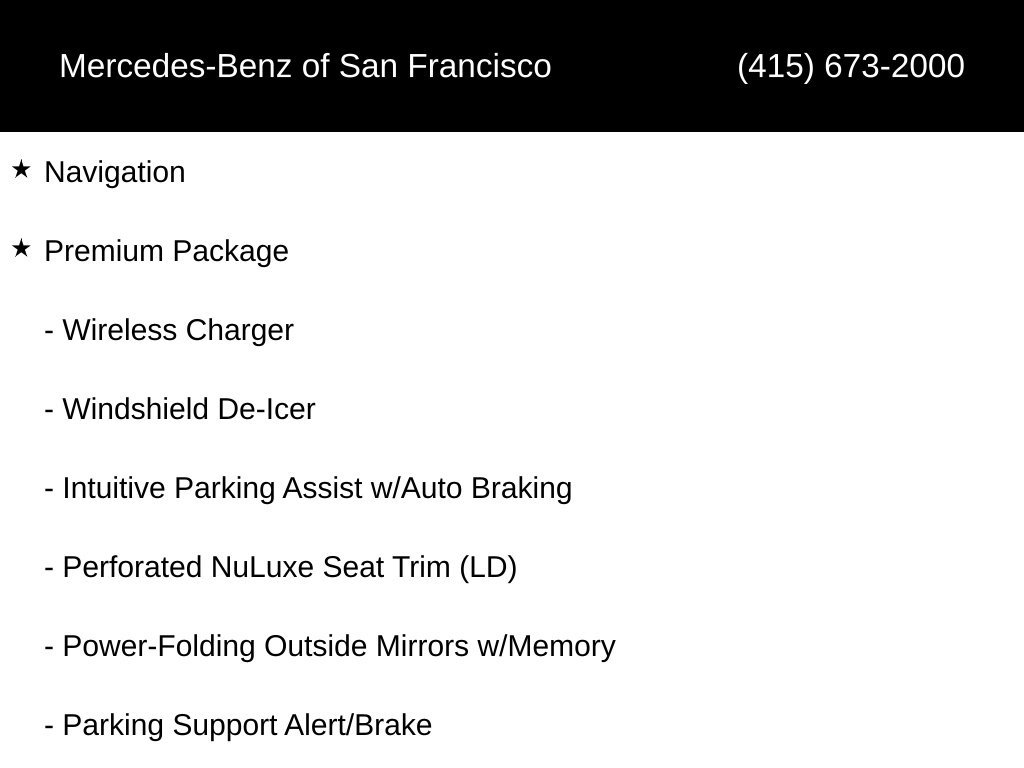Click the black header banner area
The width and height of the screenshot is (1024, 768).
point(512,66)
